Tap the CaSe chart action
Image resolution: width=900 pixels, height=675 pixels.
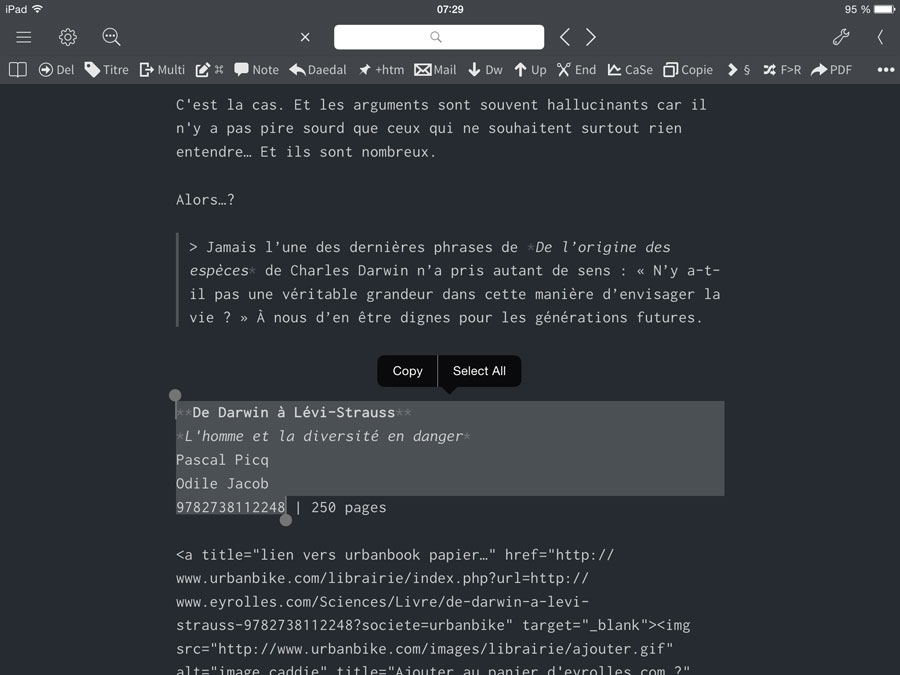(x=630, y=70)
